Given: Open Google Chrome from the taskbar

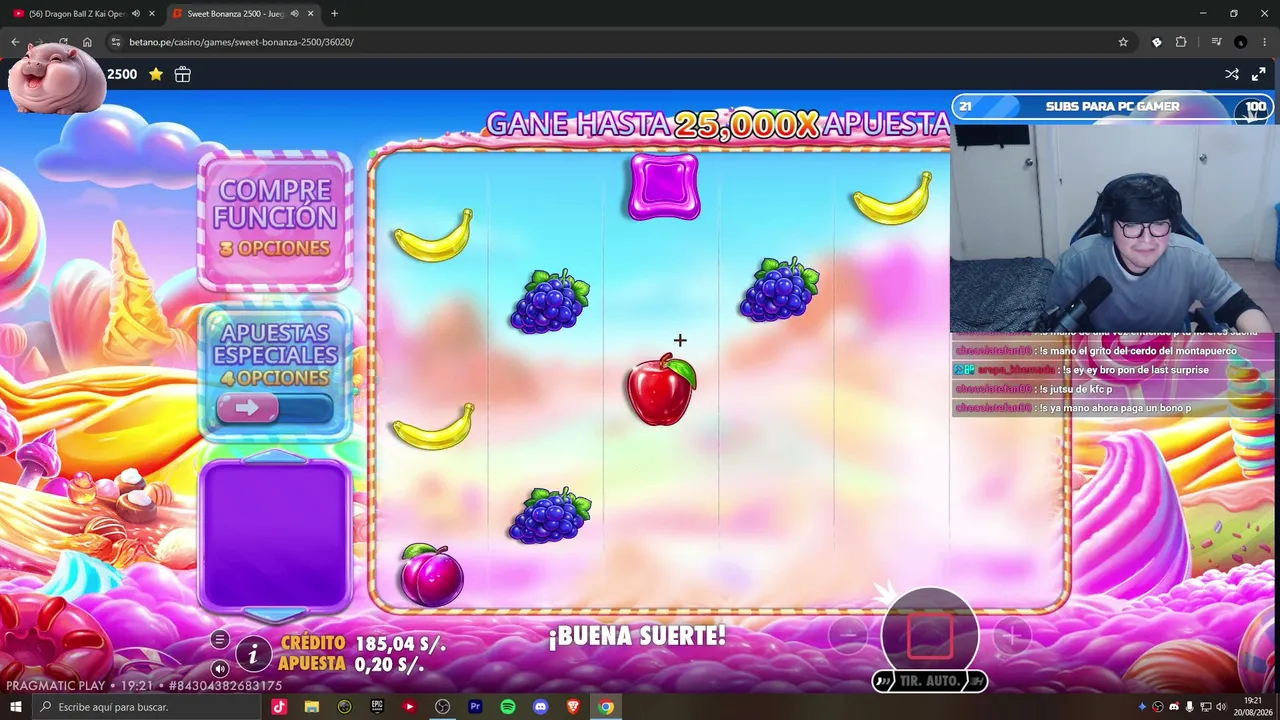Looking at the screenshot, I should pyautogui.click(x=606, y=707).
